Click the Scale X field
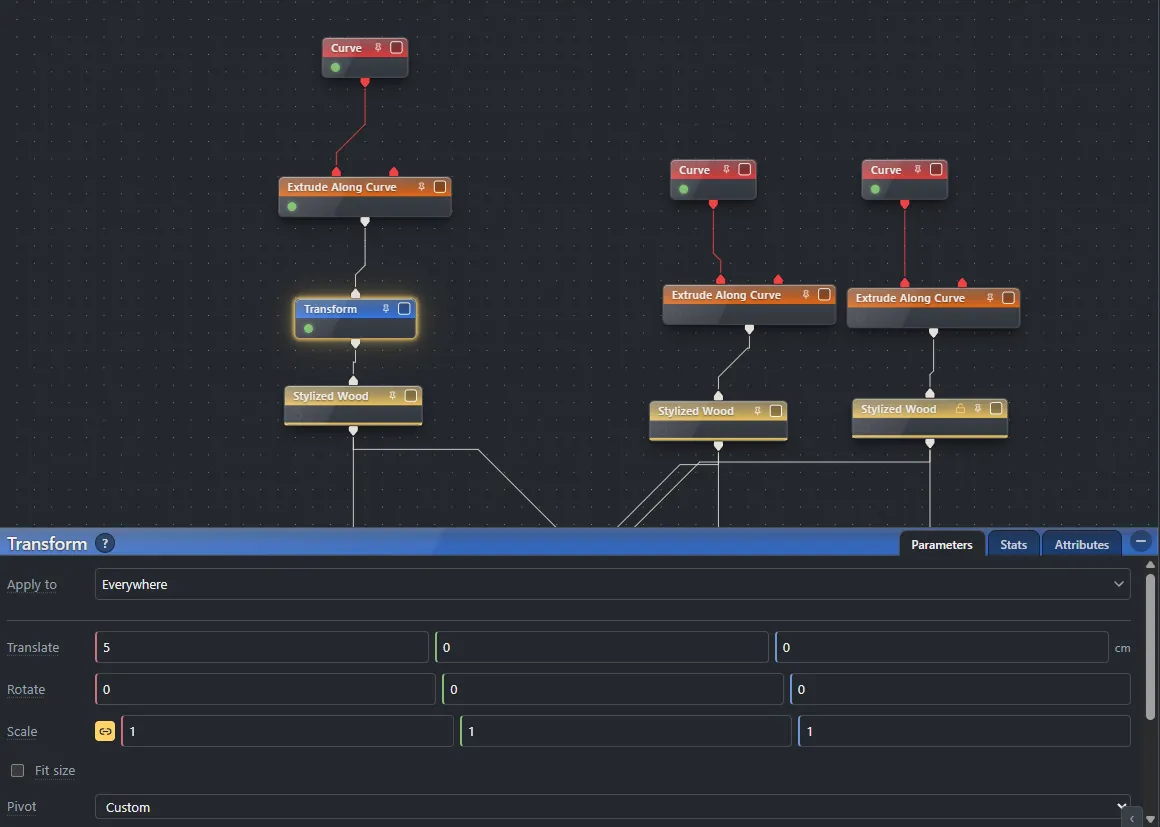 [x=288, y=732]
